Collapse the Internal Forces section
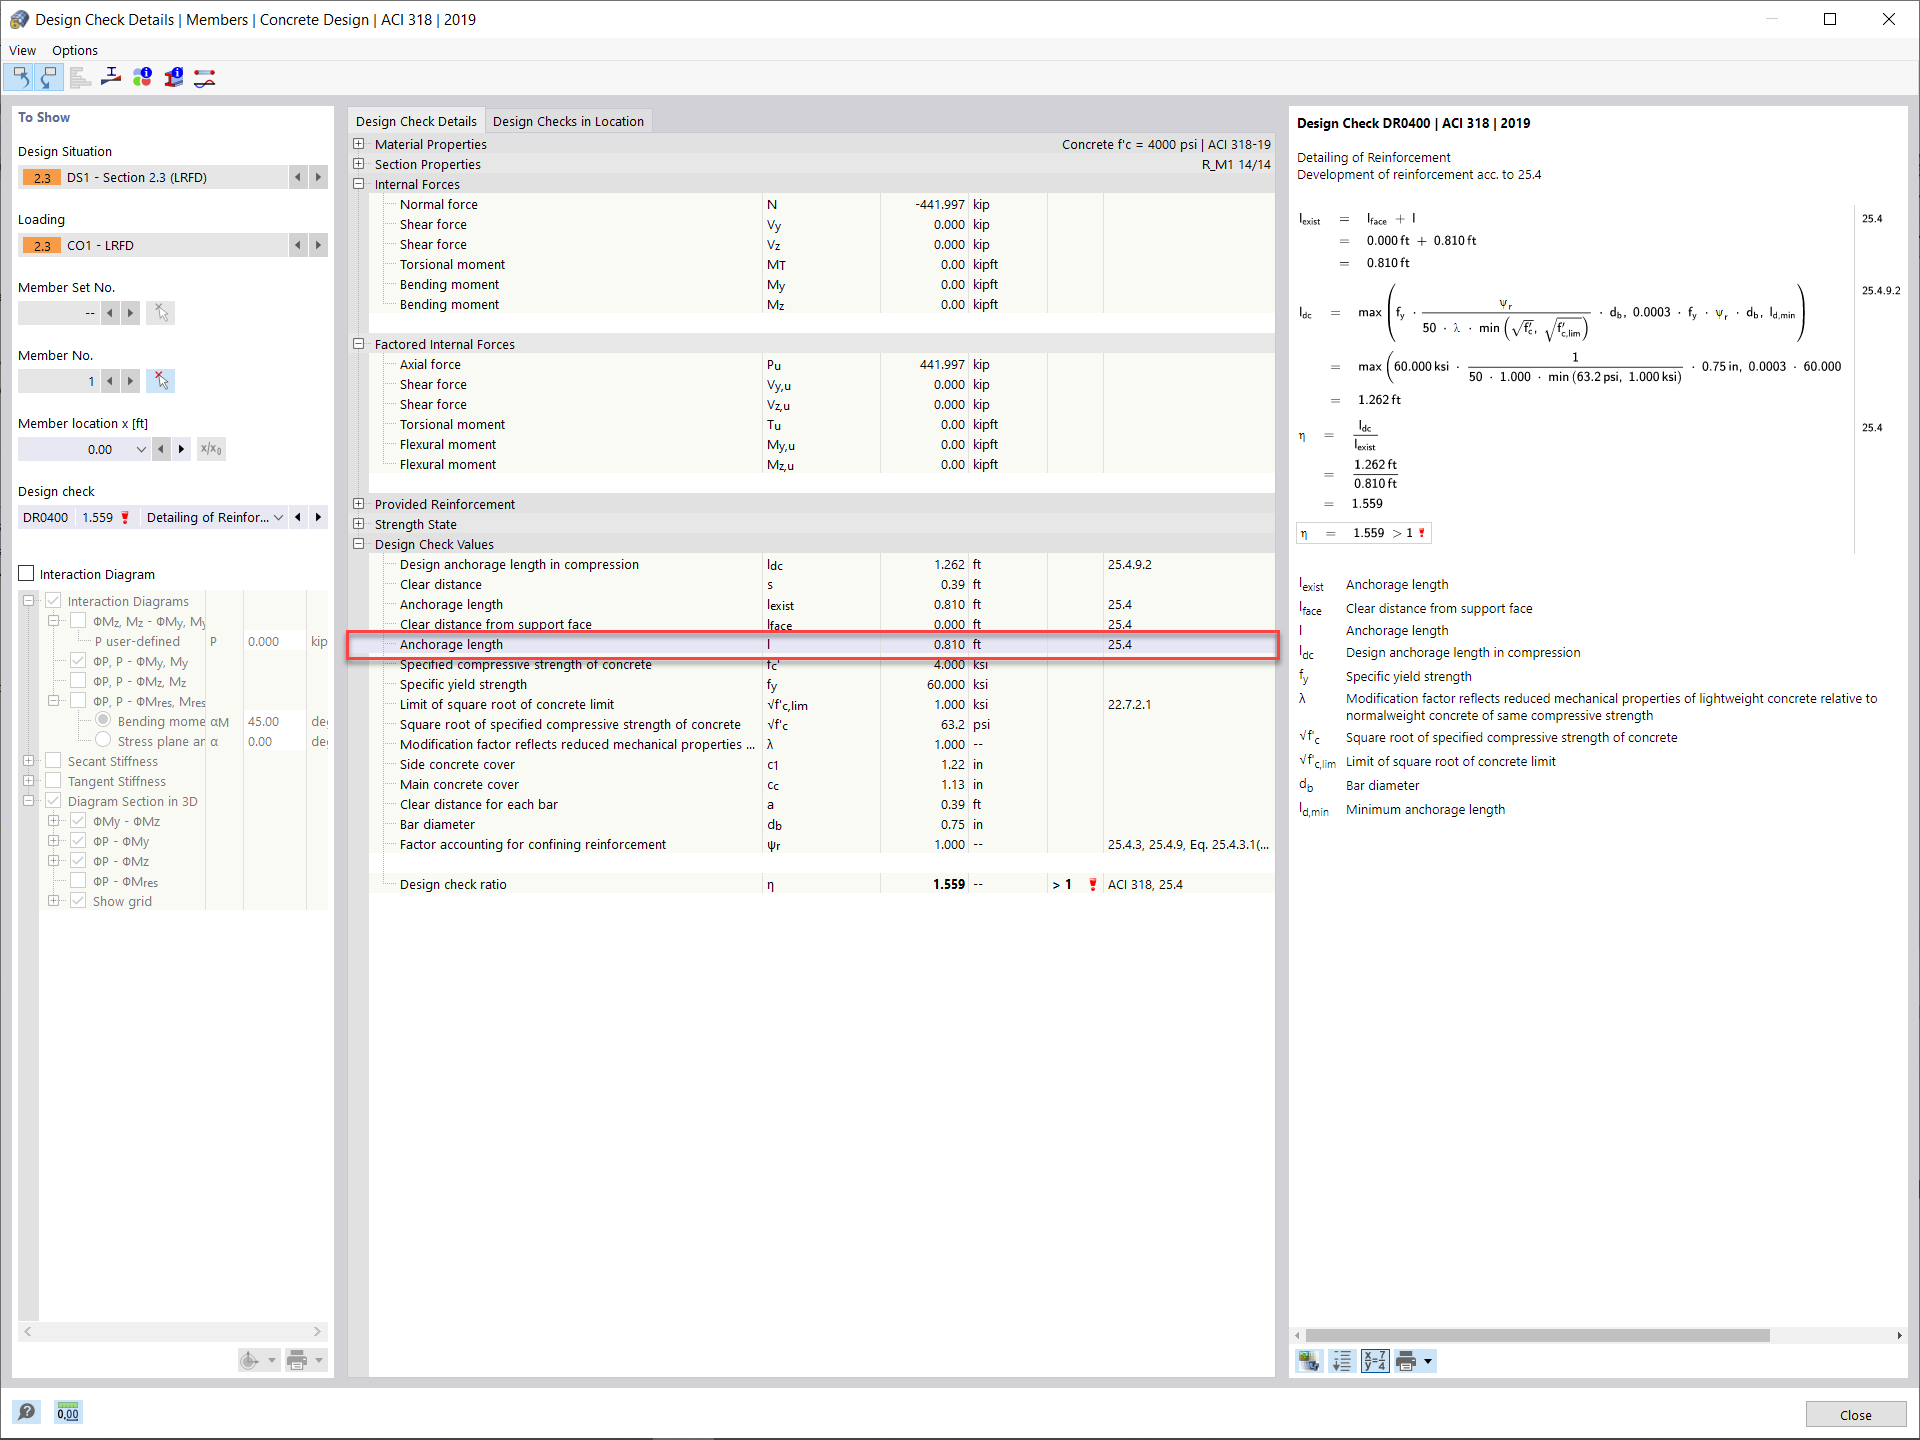The image size is (1920, 1440). coord(361,185)
